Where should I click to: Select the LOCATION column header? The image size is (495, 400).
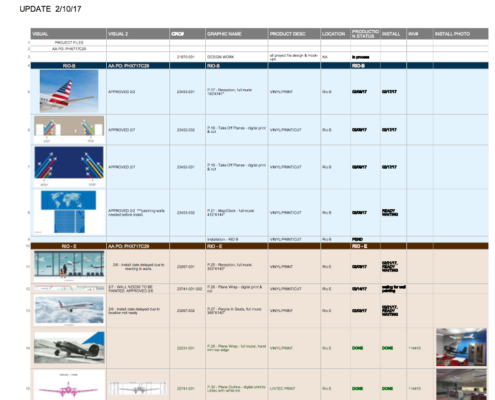tap(335, 34)
